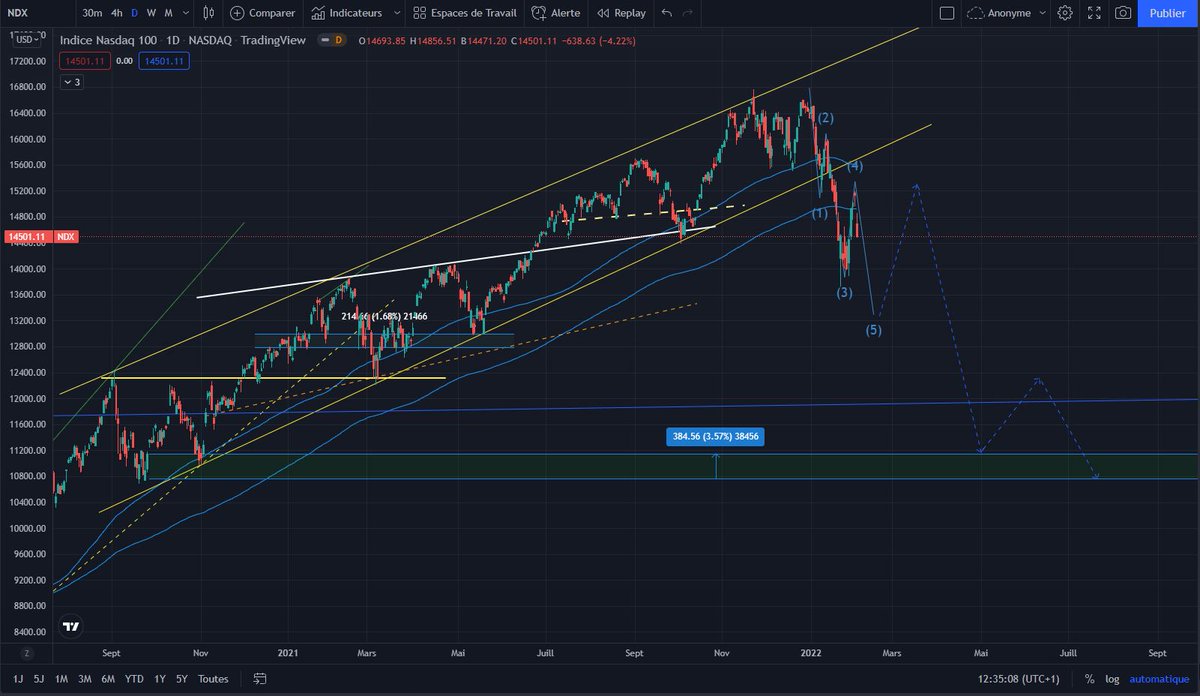
Task: Select the M monthly timeframe
Action: (x=168, y=13)
